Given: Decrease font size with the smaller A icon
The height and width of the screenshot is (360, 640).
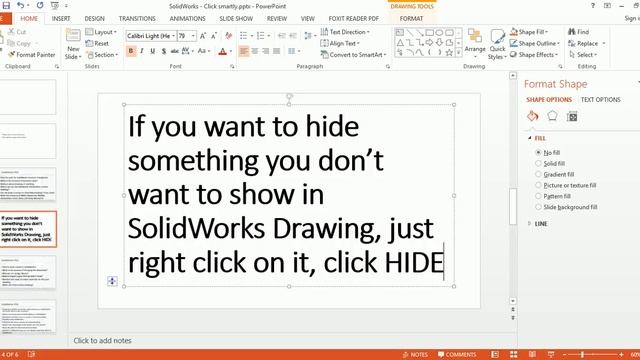Looking at the screenshot, I should click(x=214, y=36).
